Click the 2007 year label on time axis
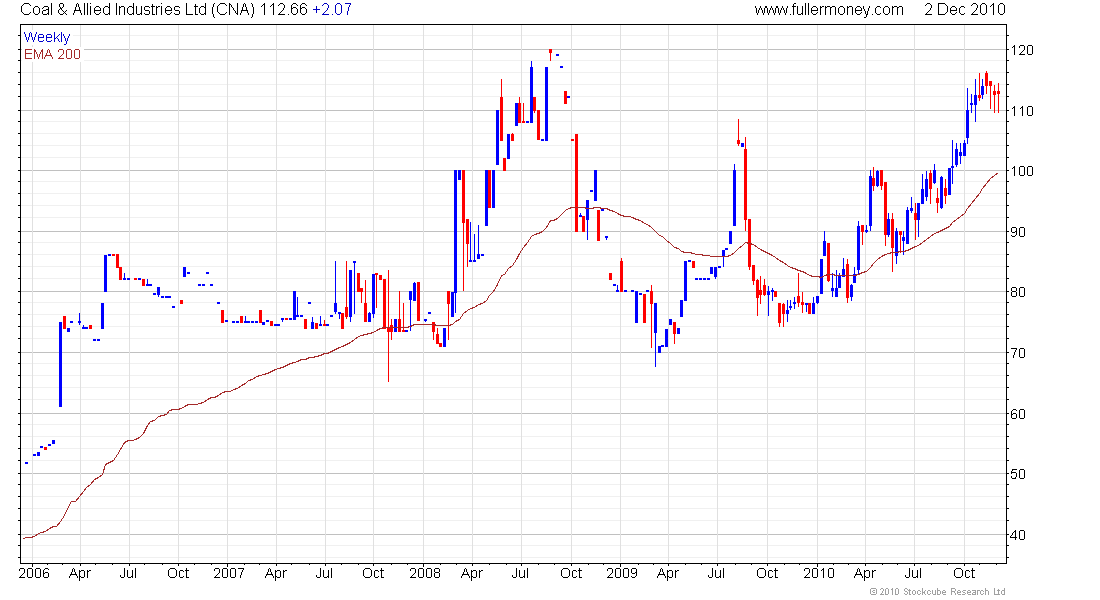The image size is (1100, 600). click(x=229, y=573)
